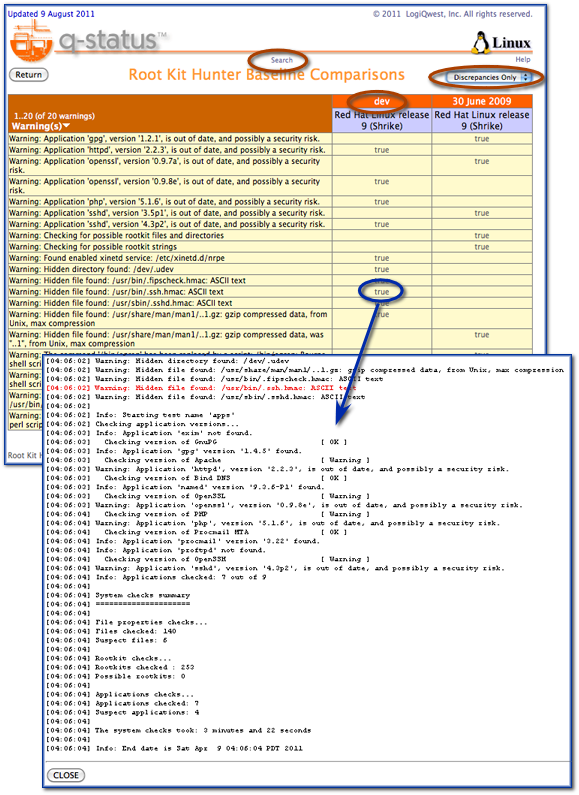Select the 'openssl' version '0.9.8e' table row
Screen dimensions: 579x795
click(270, 186)
